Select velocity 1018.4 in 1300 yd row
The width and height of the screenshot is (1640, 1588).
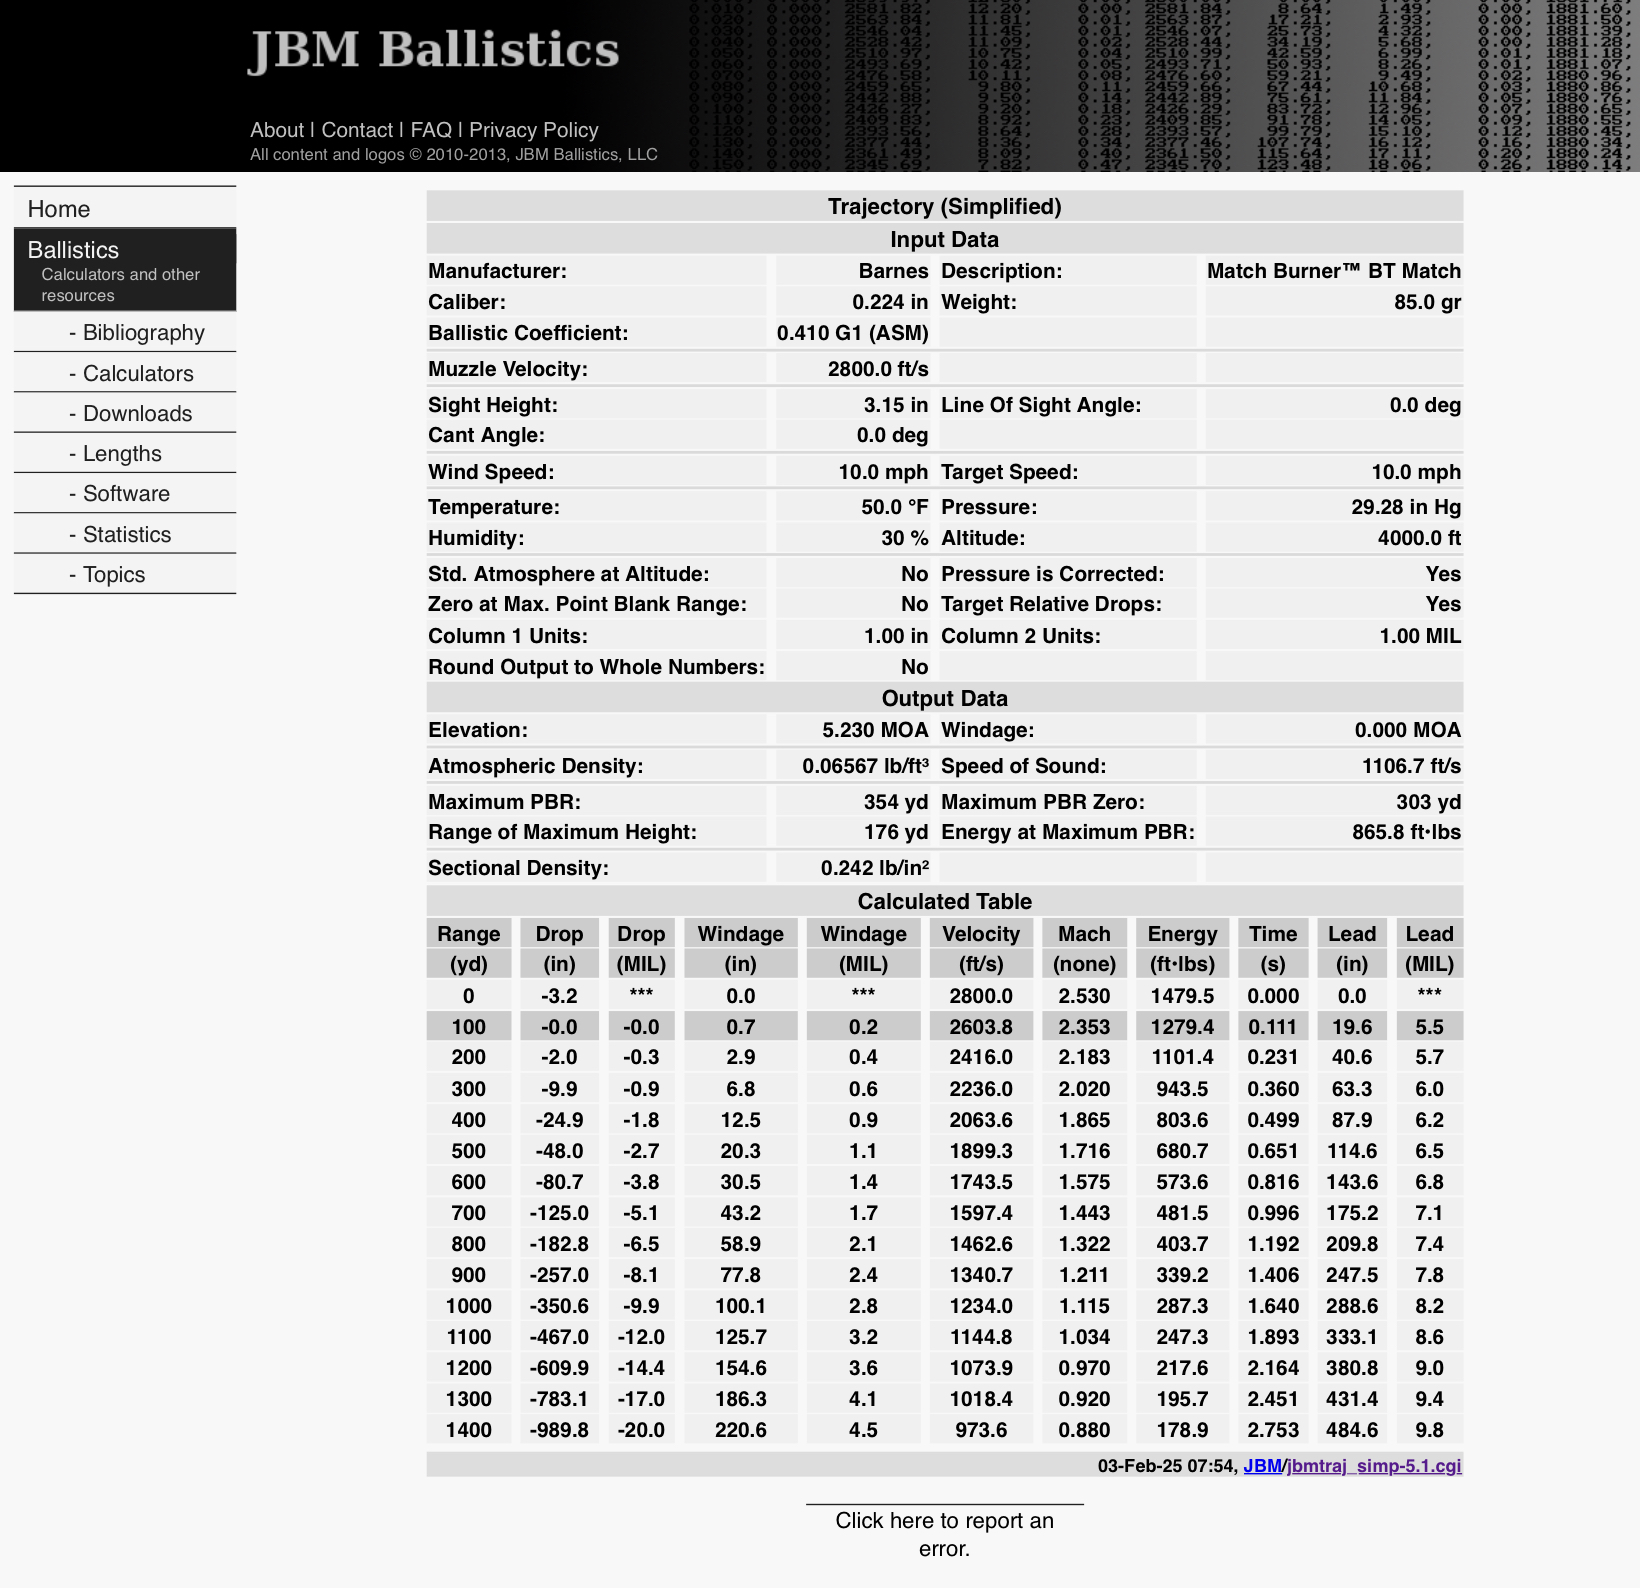(980, 1399)
